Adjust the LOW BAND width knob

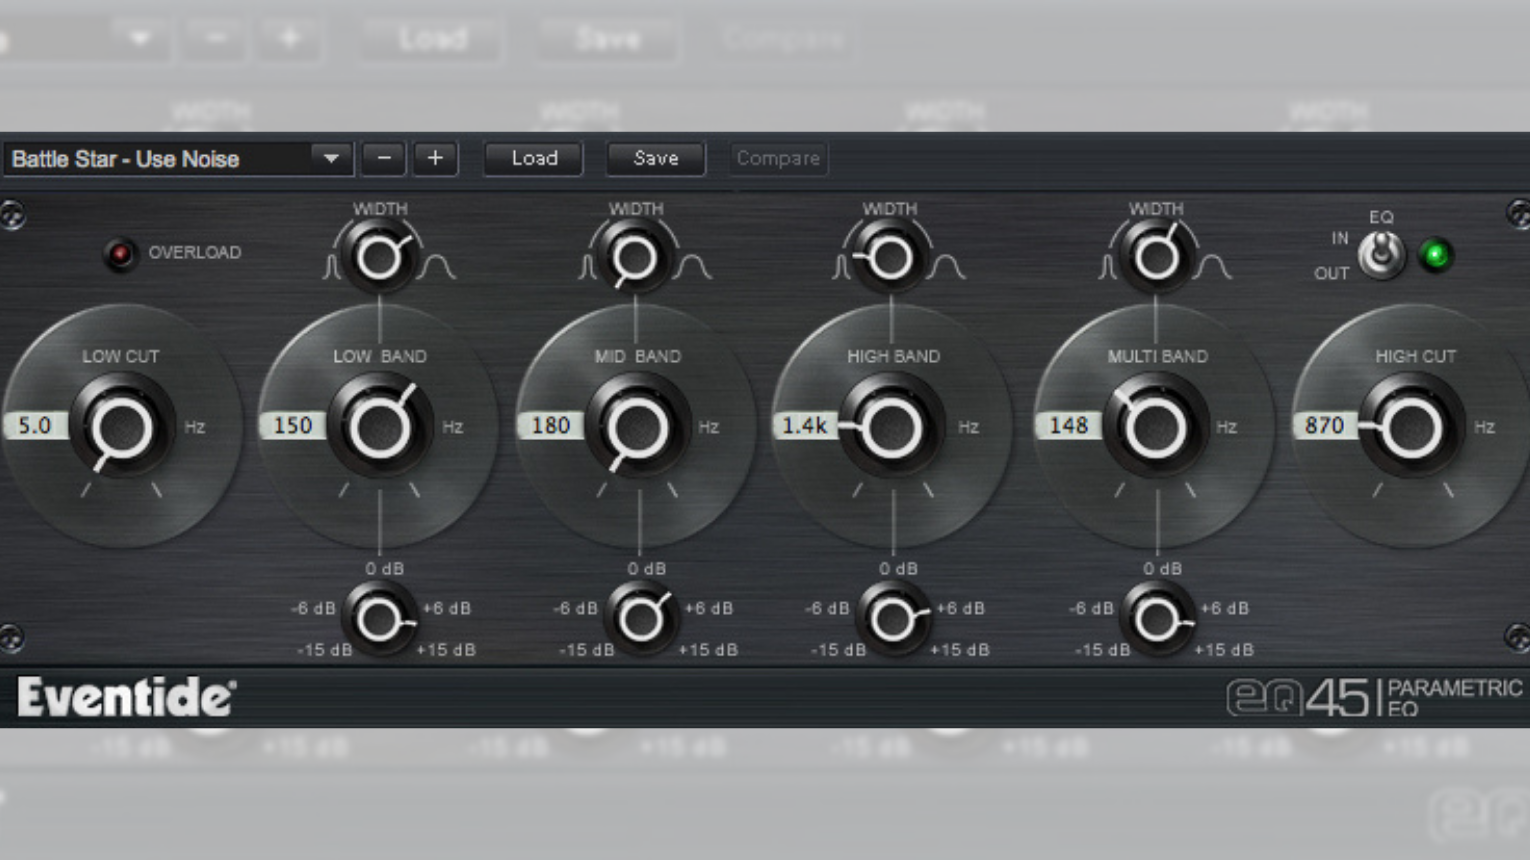(x=380, y=257)
